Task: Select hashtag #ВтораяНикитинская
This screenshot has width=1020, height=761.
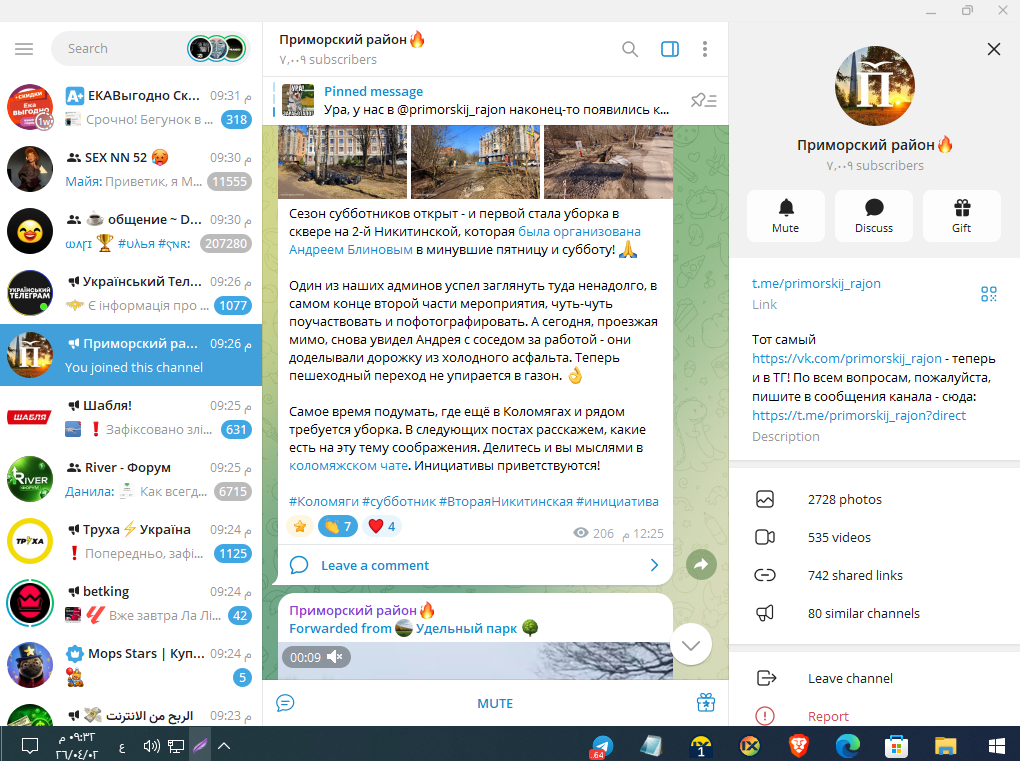Action: [x=505, y=501]
